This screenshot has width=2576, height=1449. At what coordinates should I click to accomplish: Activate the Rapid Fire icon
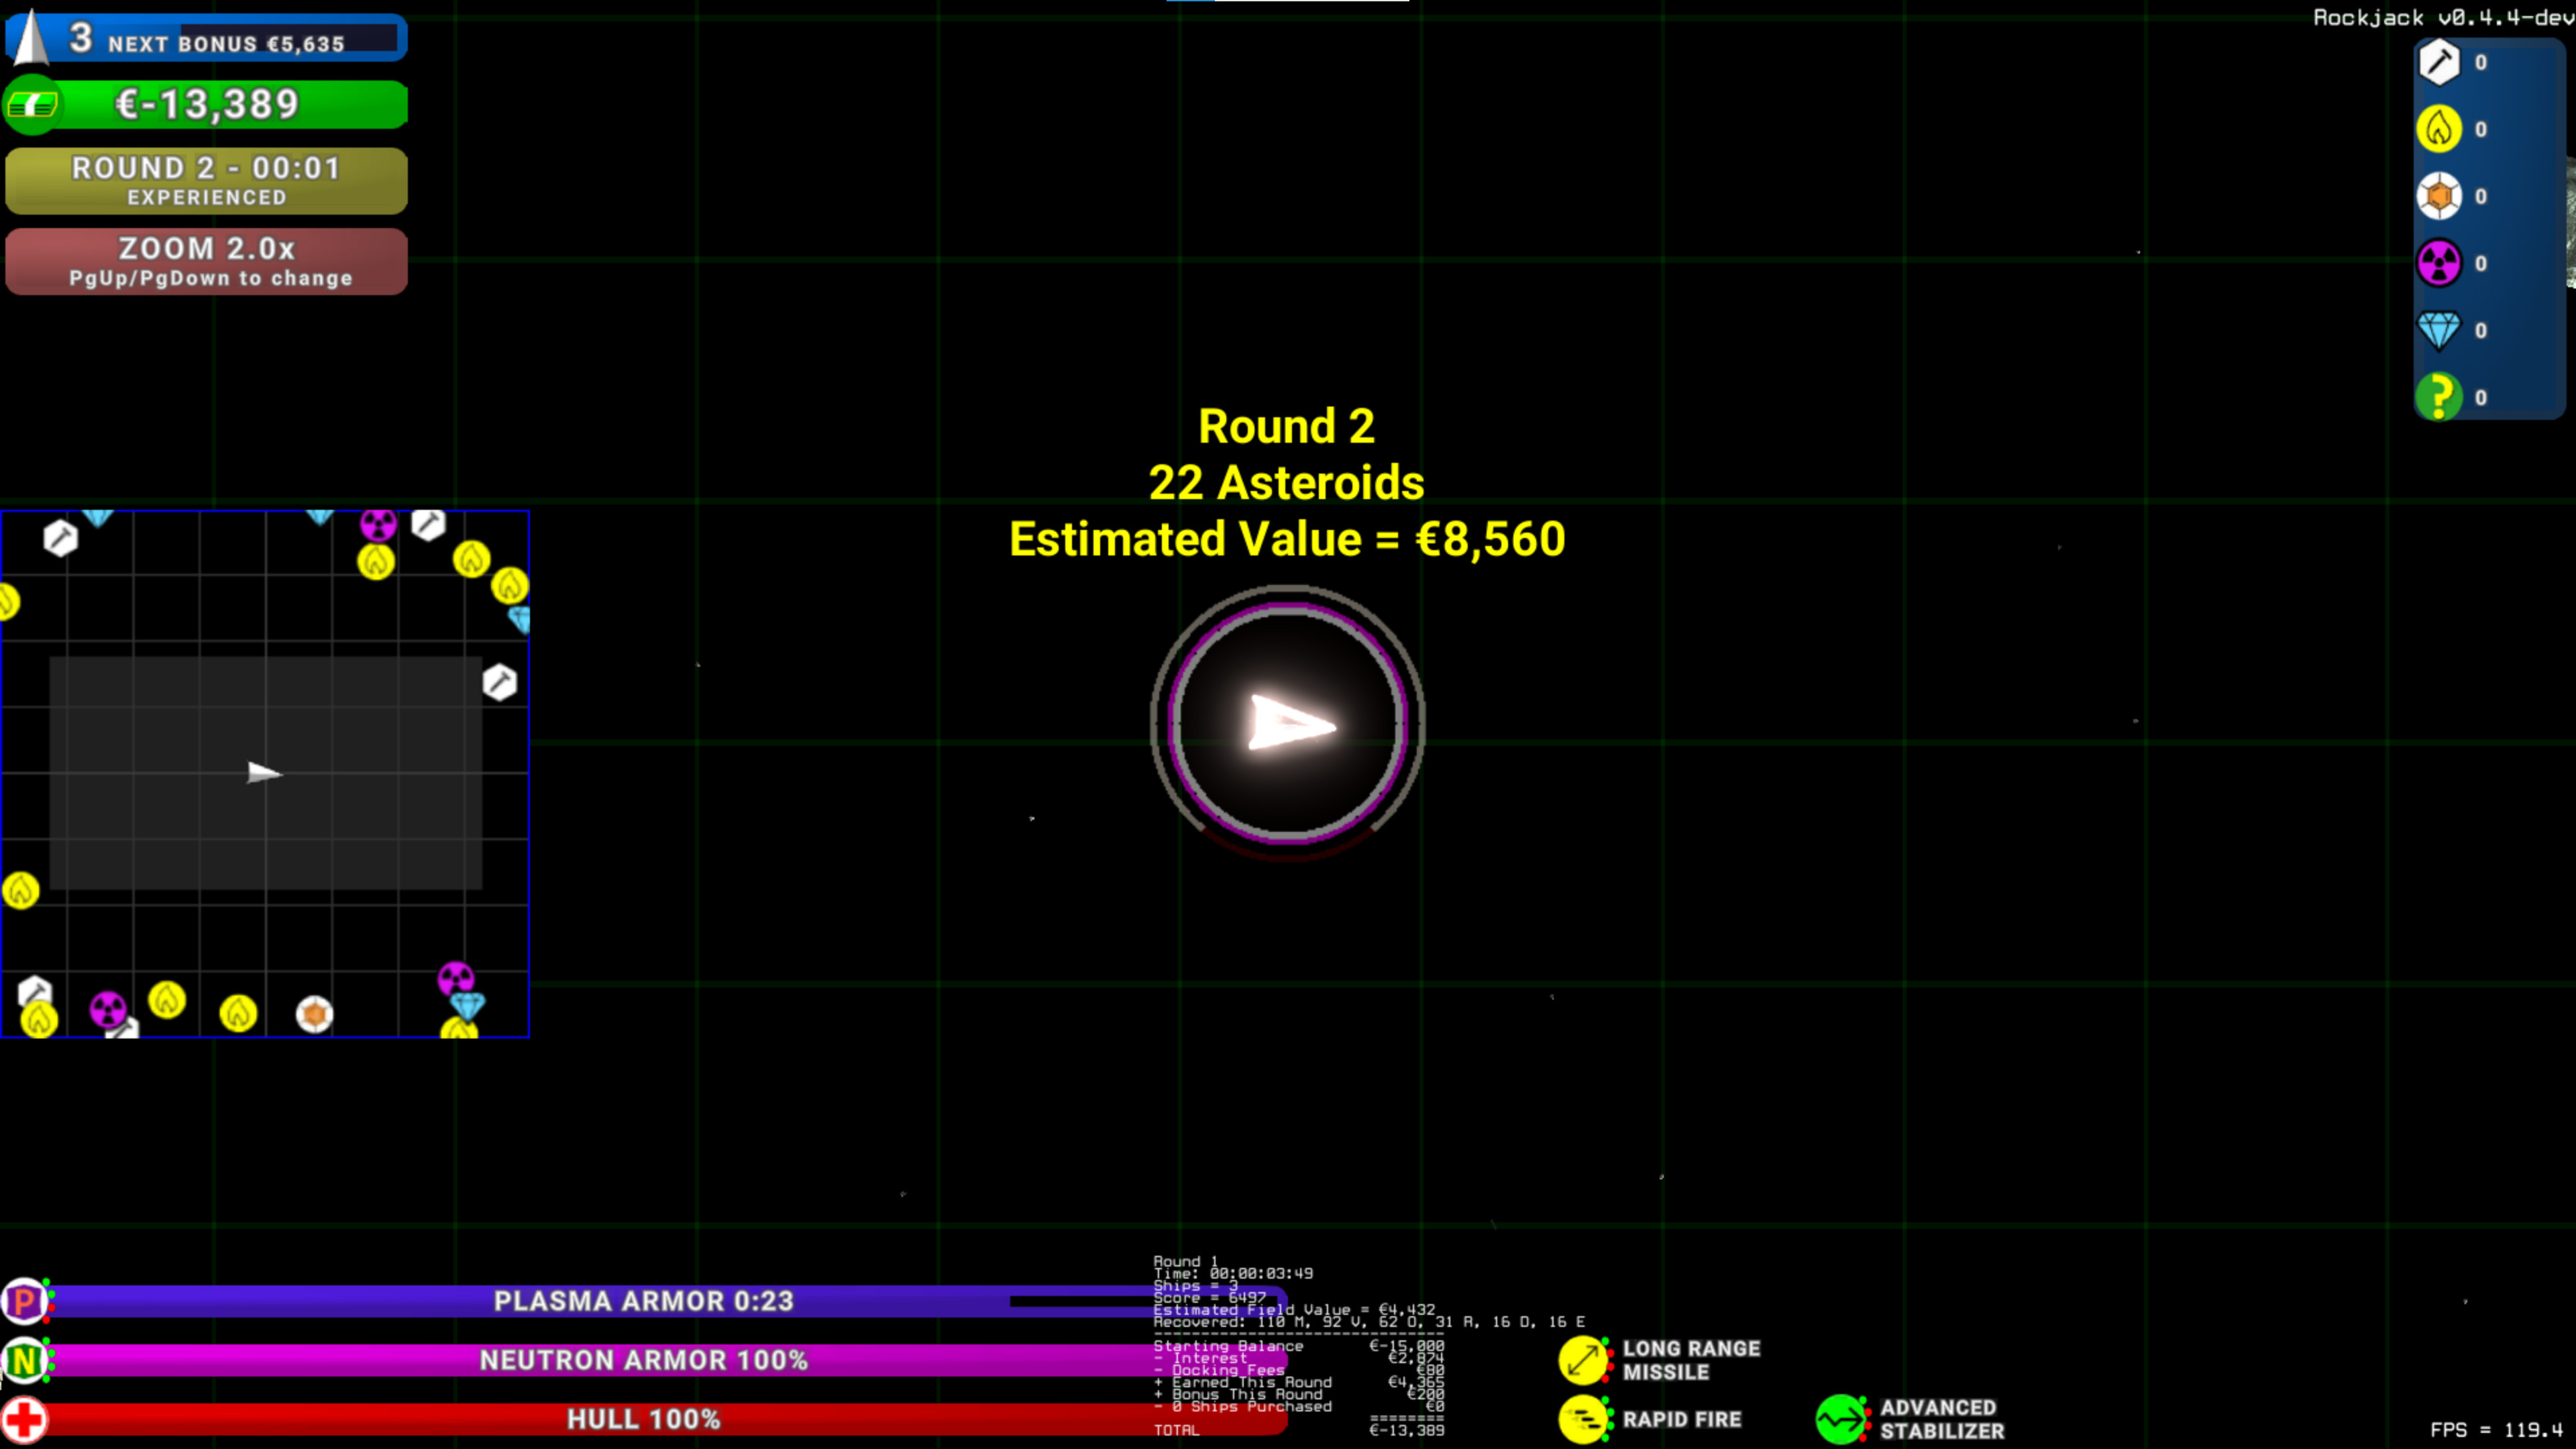1583,1419
